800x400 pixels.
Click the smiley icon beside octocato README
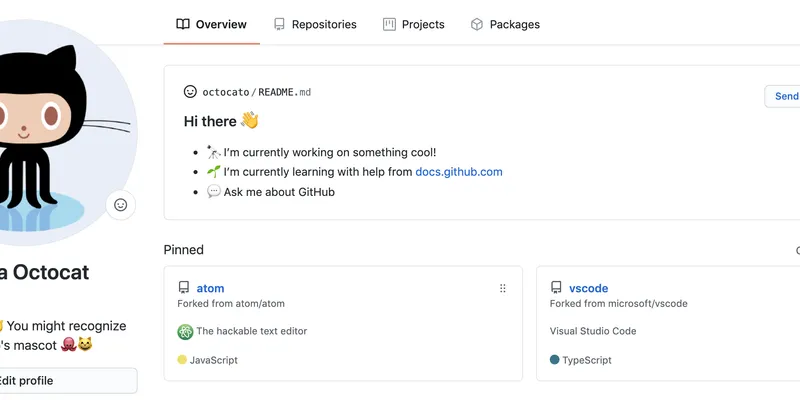click(x=190, y=92)
